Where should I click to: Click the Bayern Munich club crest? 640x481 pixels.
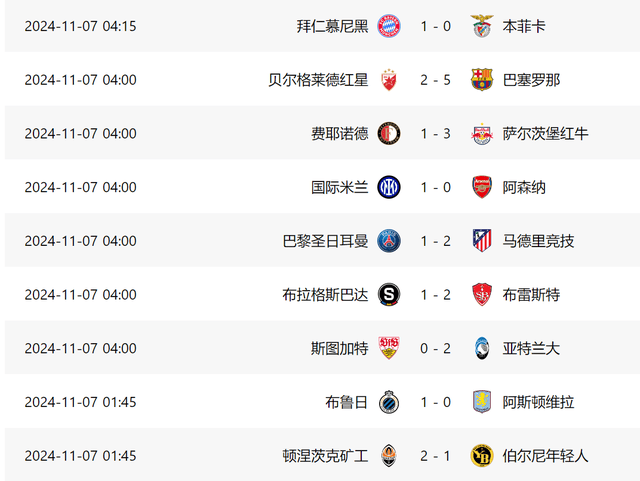coord(389,26)
